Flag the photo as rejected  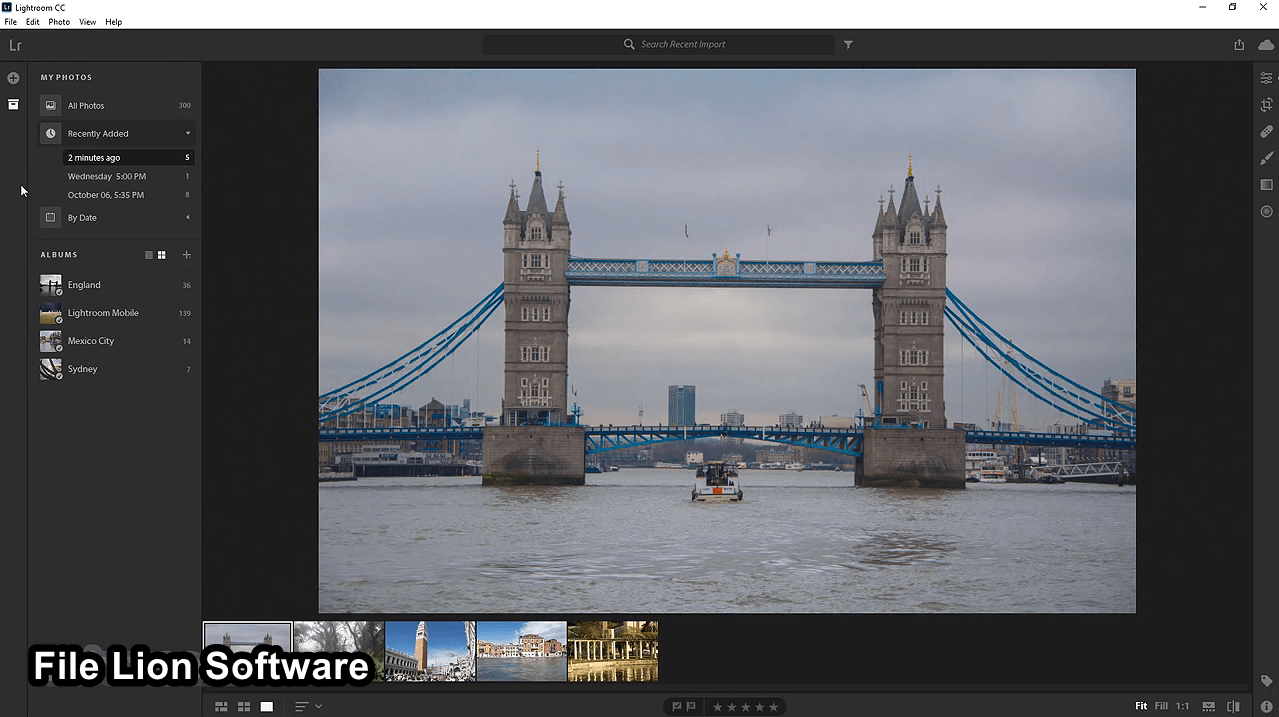pos(691,706)
